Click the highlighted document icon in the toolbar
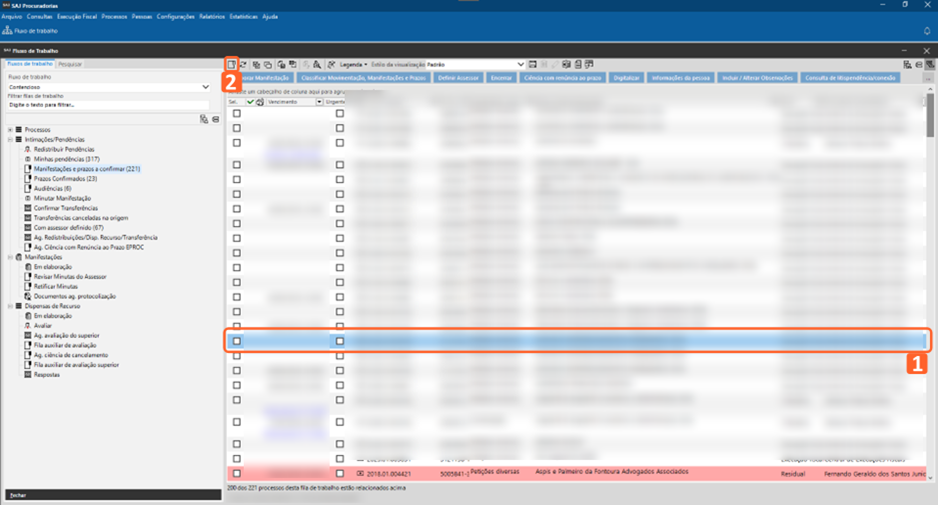Image resolution: width=938 pixels, height=505 pixels. [232, 64]
